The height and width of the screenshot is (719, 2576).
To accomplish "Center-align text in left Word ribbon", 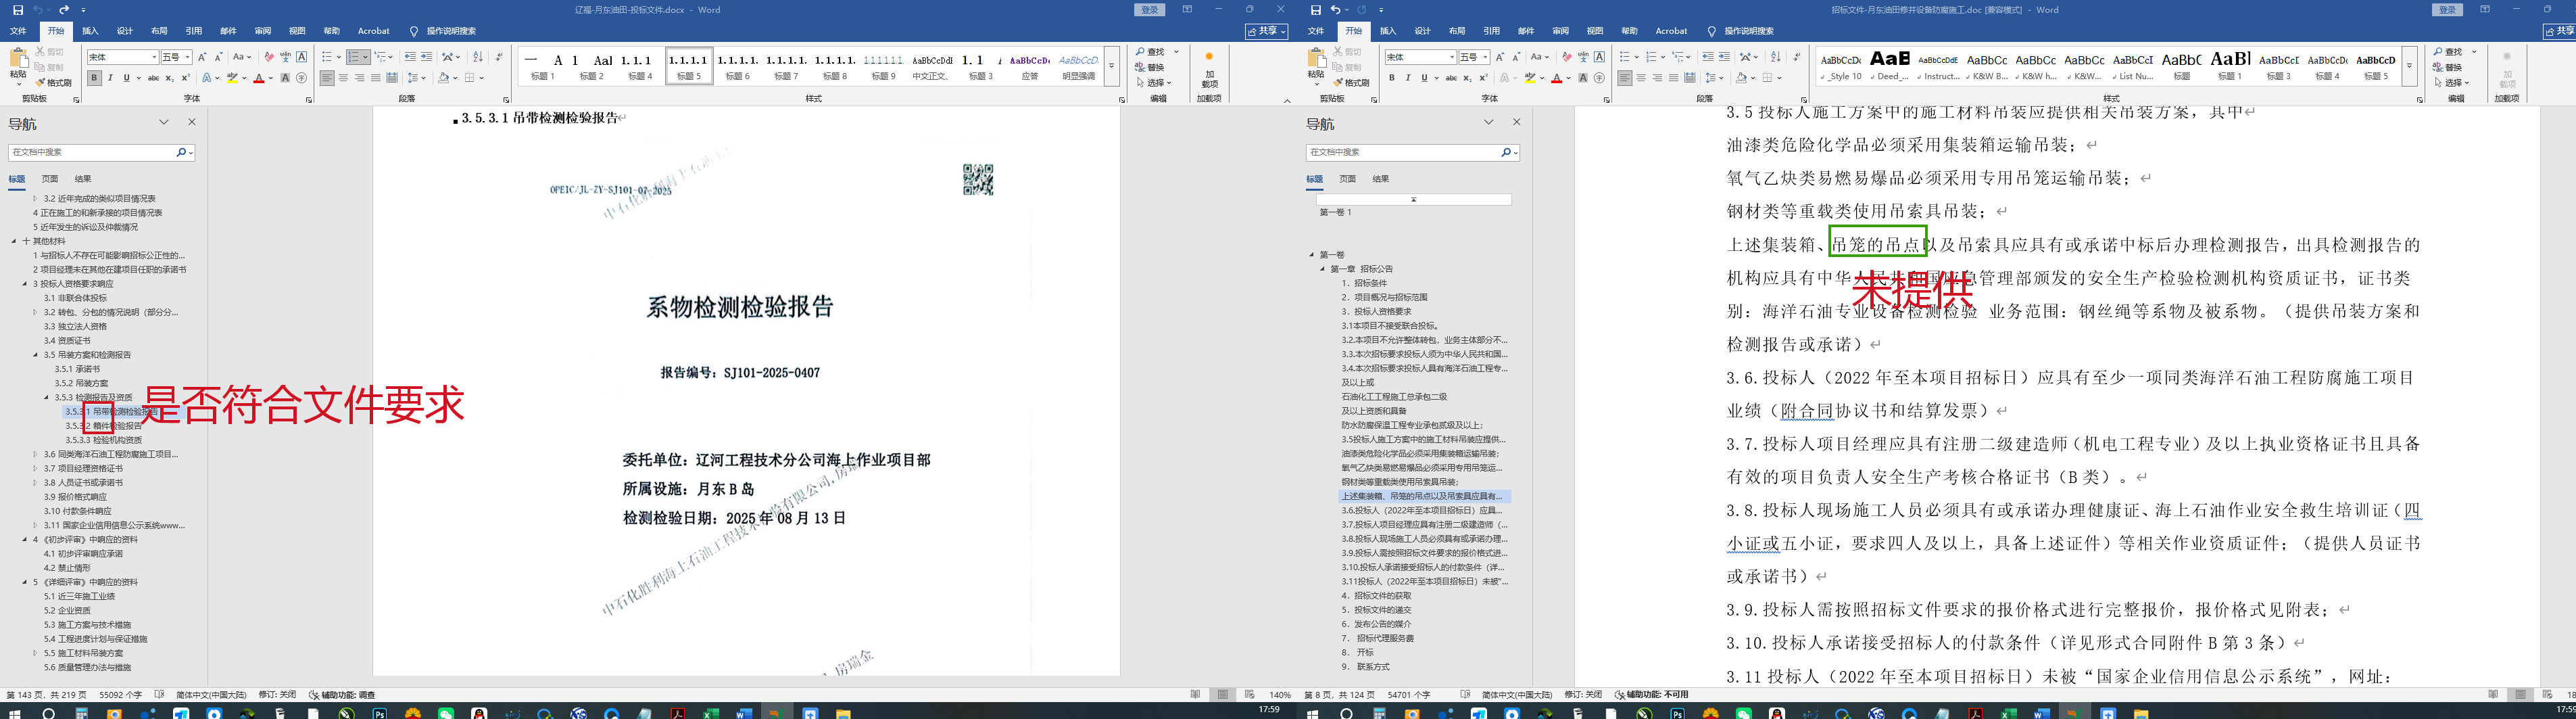I will point(344,78).
